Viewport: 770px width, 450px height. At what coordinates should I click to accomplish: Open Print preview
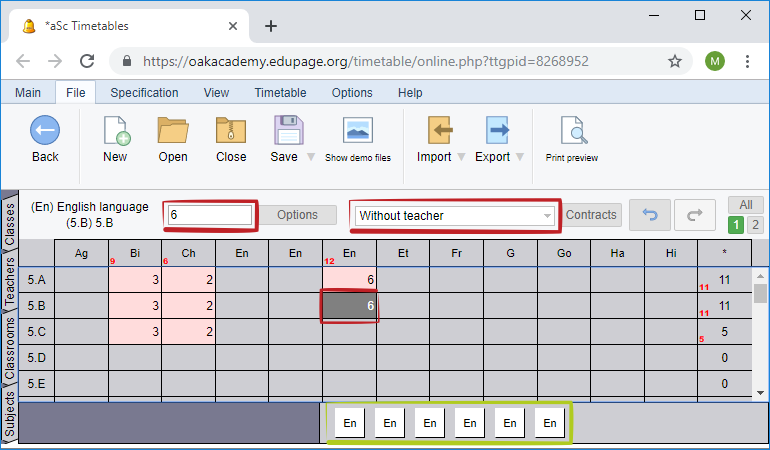pyautogui.click(x=572, y=131)
